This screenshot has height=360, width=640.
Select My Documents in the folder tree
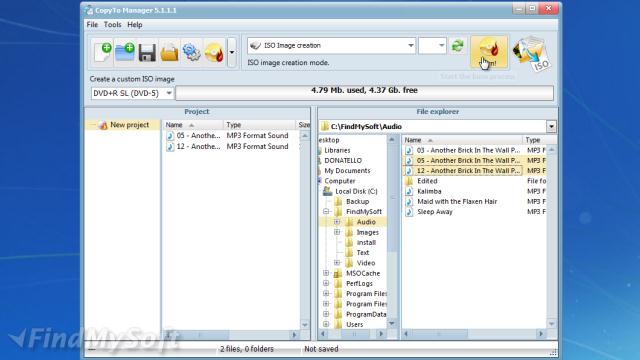pyautogui.click(x=347, y=171)
